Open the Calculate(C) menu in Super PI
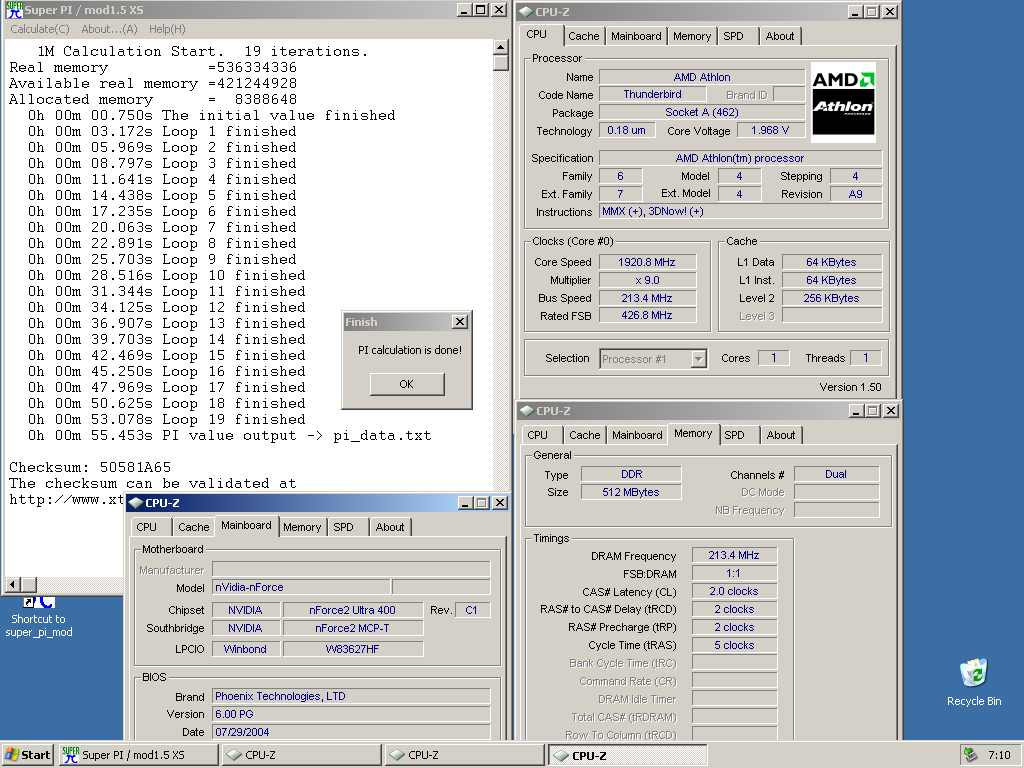1024x768 pixels. (40, 29)
